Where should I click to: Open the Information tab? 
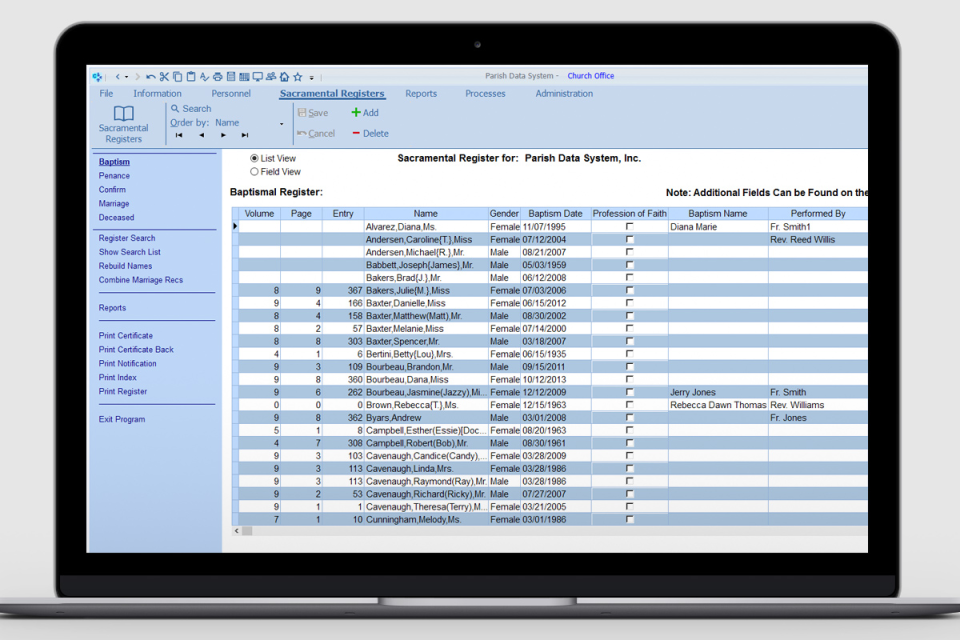[x=157, y=94]
